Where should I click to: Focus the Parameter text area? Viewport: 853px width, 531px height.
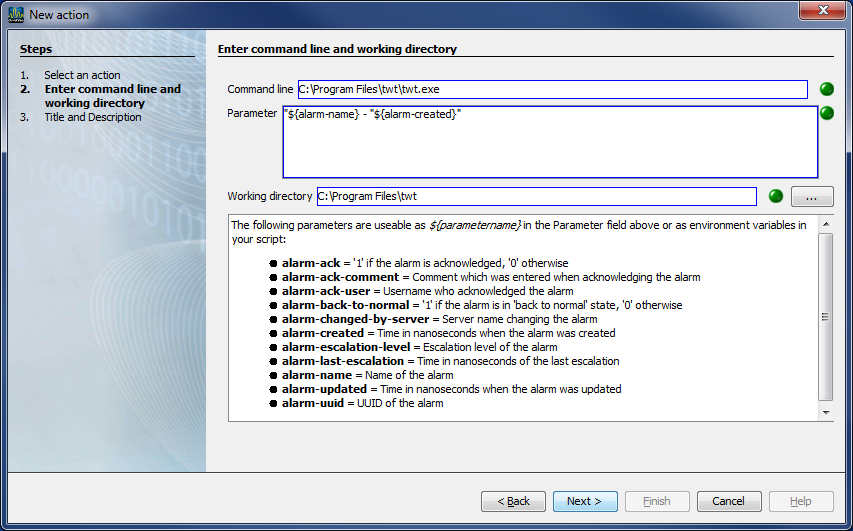[550, 141]
